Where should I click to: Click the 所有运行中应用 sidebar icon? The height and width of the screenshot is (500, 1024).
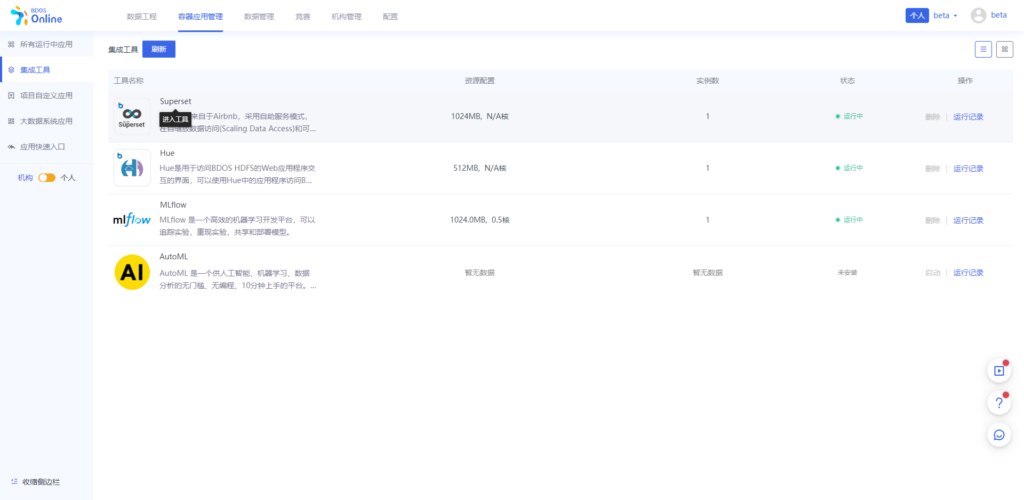(x=11, y=44)
